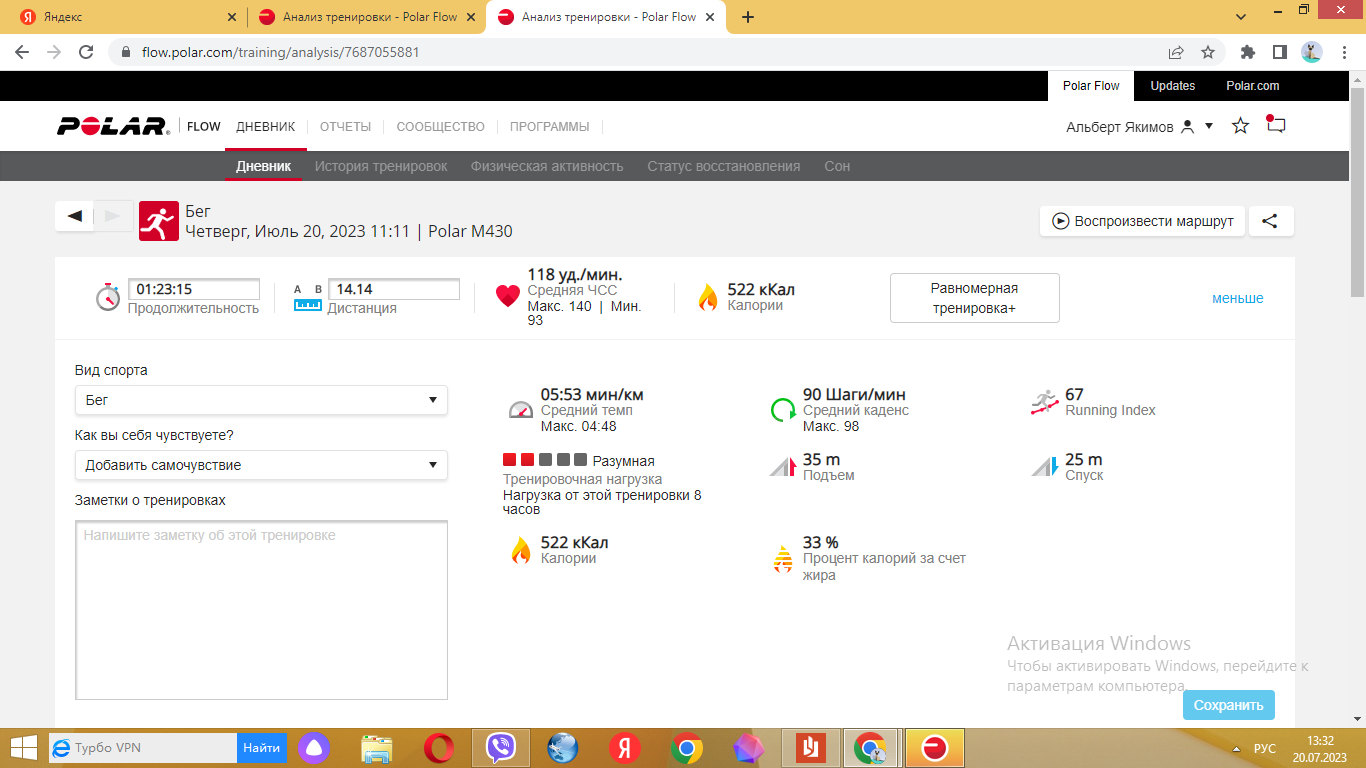The height and width of the screenshot is (768, 1366).
Task: Switch to Статус восстановления subtab
Action: [x=724, y=166]
